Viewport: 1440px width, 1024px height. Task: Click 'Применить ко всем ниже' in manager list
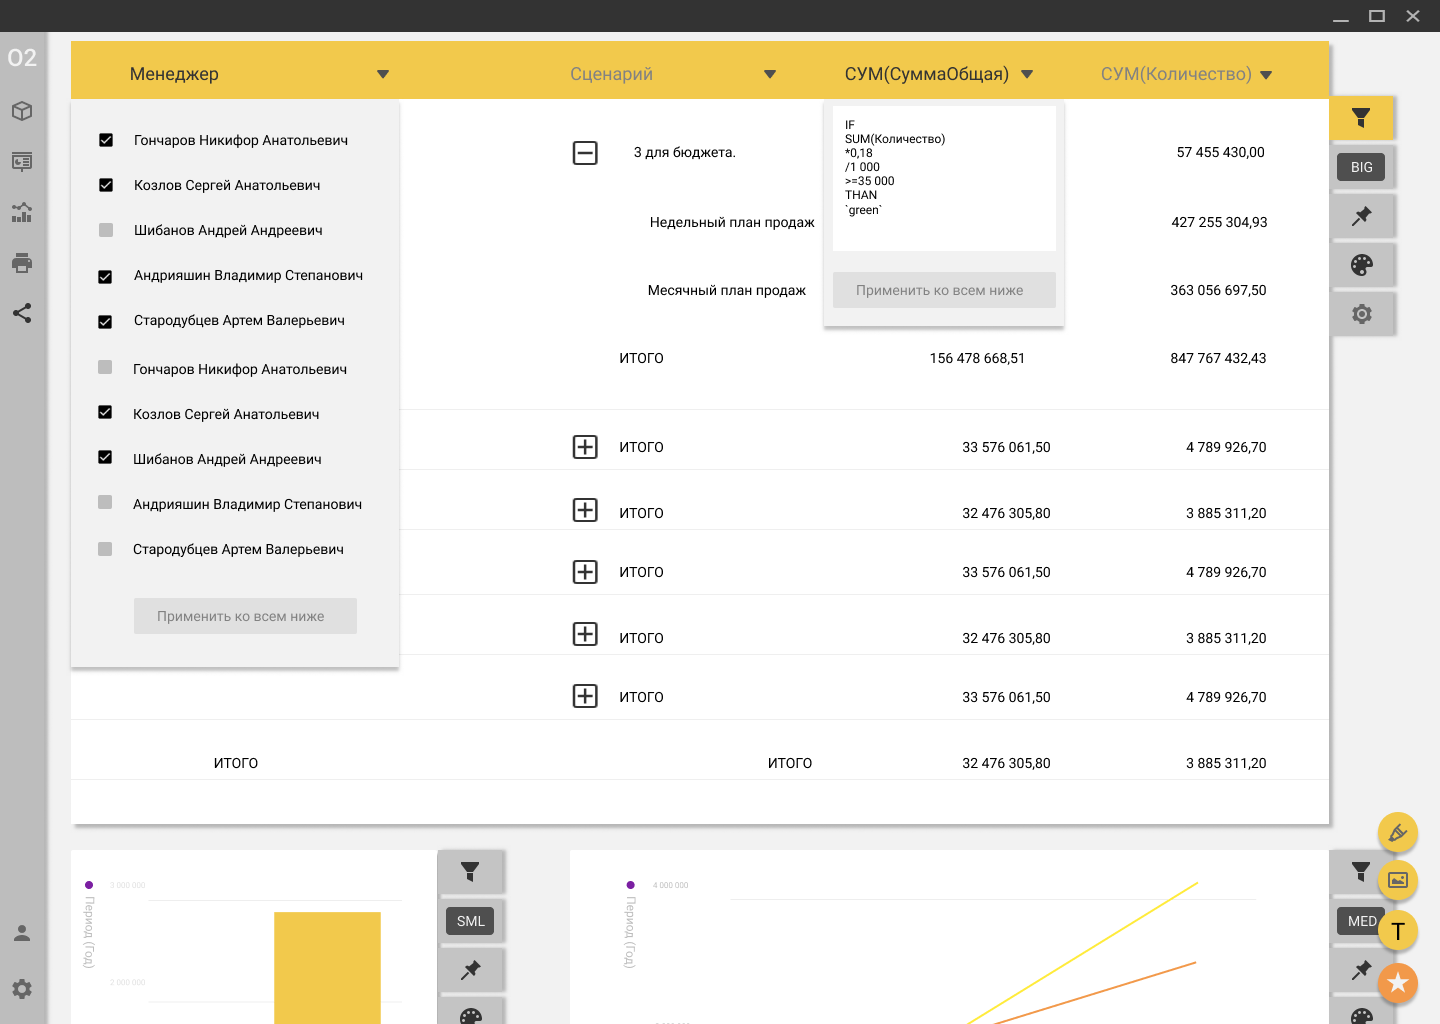point(245,616)
